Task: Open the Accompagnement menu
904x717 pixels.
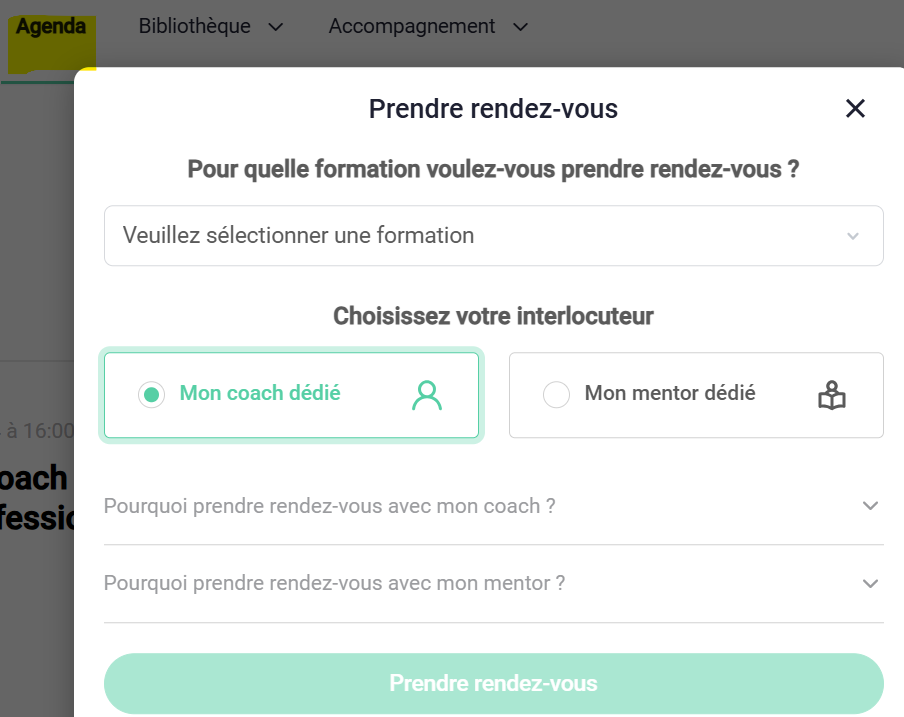Action: [x=412, y=27]
